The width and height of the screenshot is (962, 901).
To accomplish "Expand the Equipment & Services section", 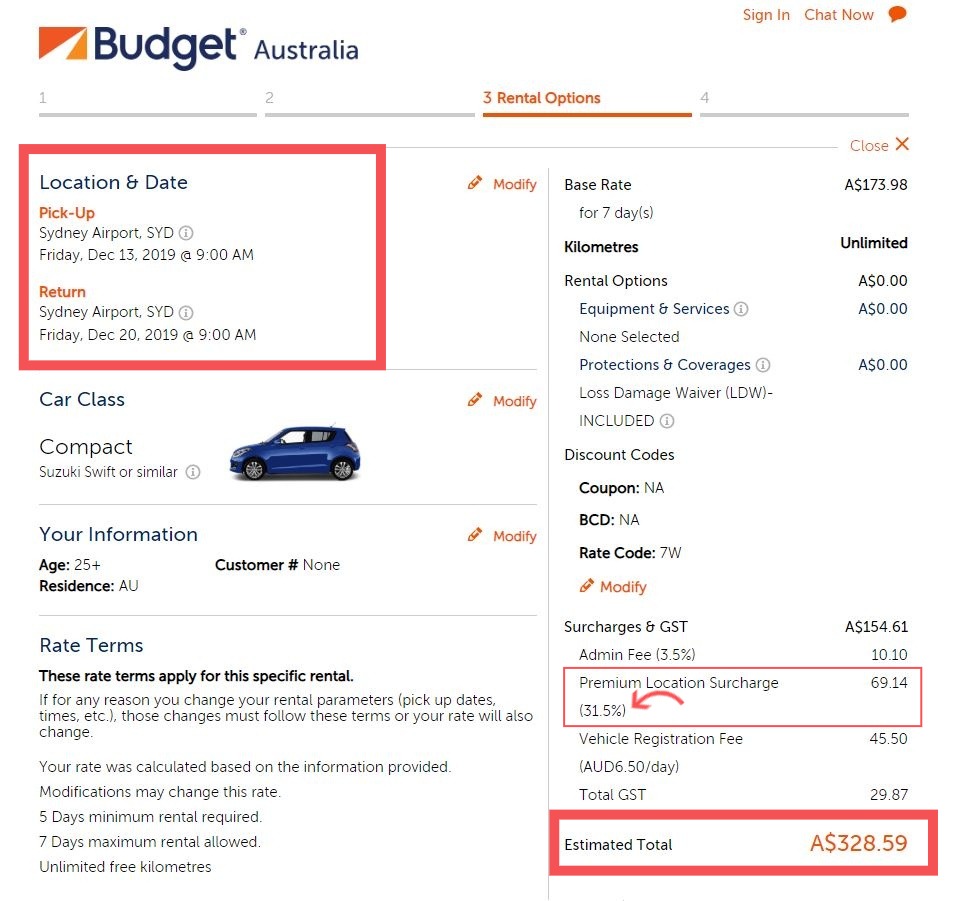I will tap(654, 309).
